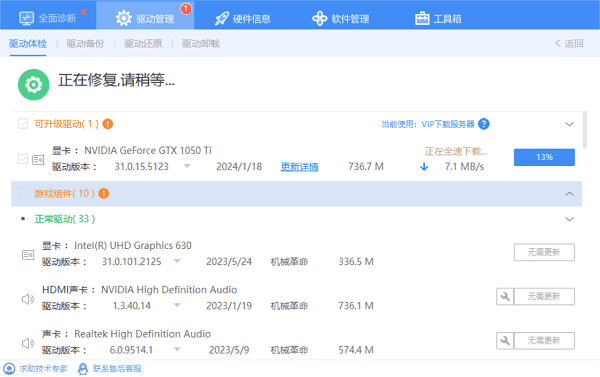The height and width of the screenshot is (377, 600).
Task: Click the 返回 back button
Action: (569, 44)
